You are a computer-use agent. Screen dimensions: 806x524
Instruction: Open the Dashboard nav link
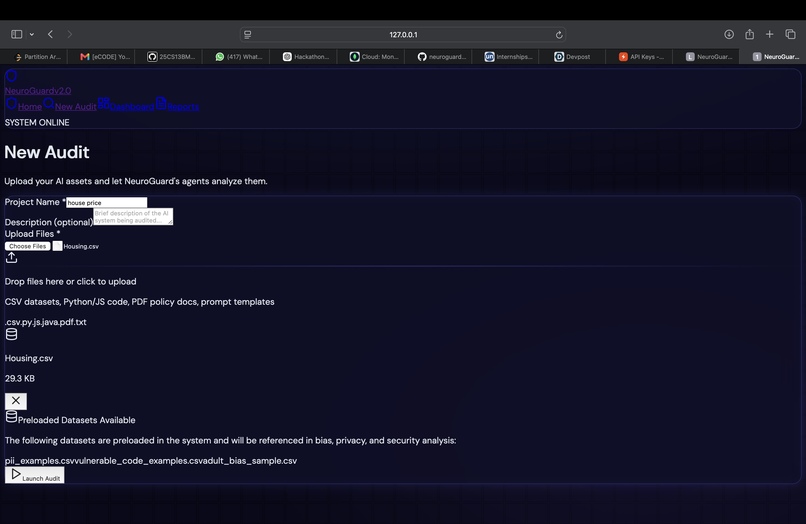click(132, 106)
